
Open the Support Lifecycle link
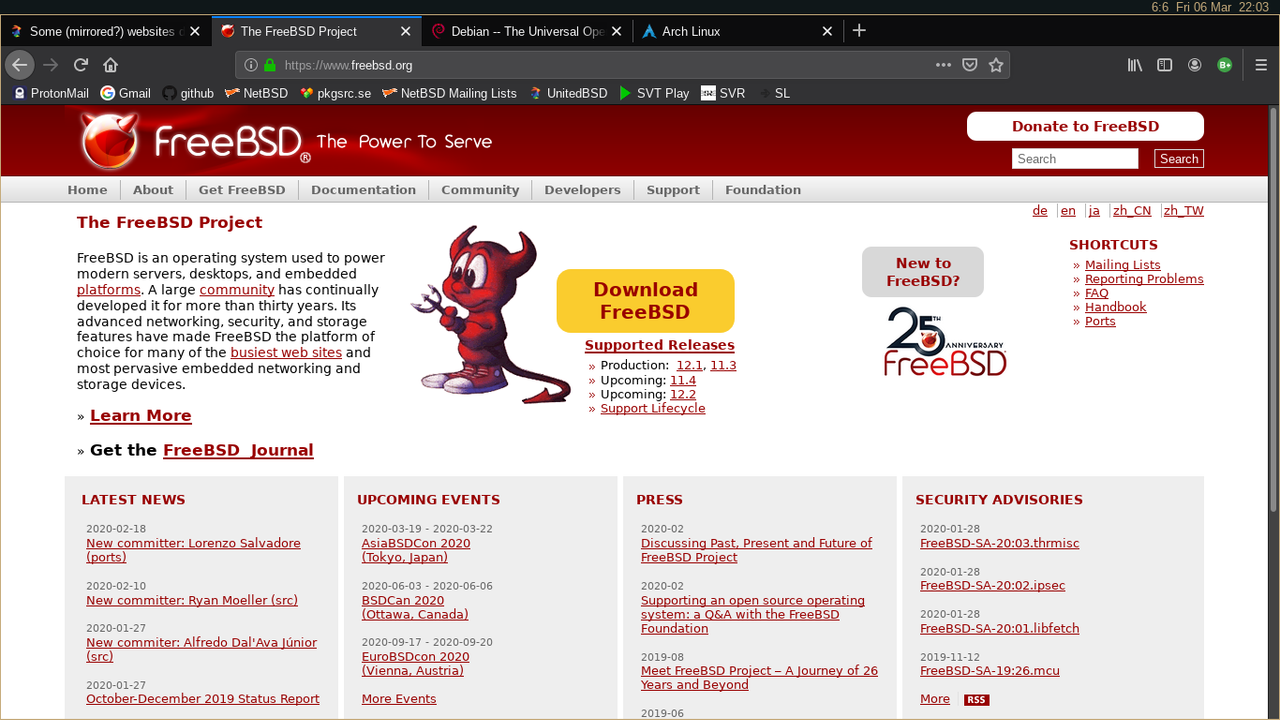pos(652,408)
